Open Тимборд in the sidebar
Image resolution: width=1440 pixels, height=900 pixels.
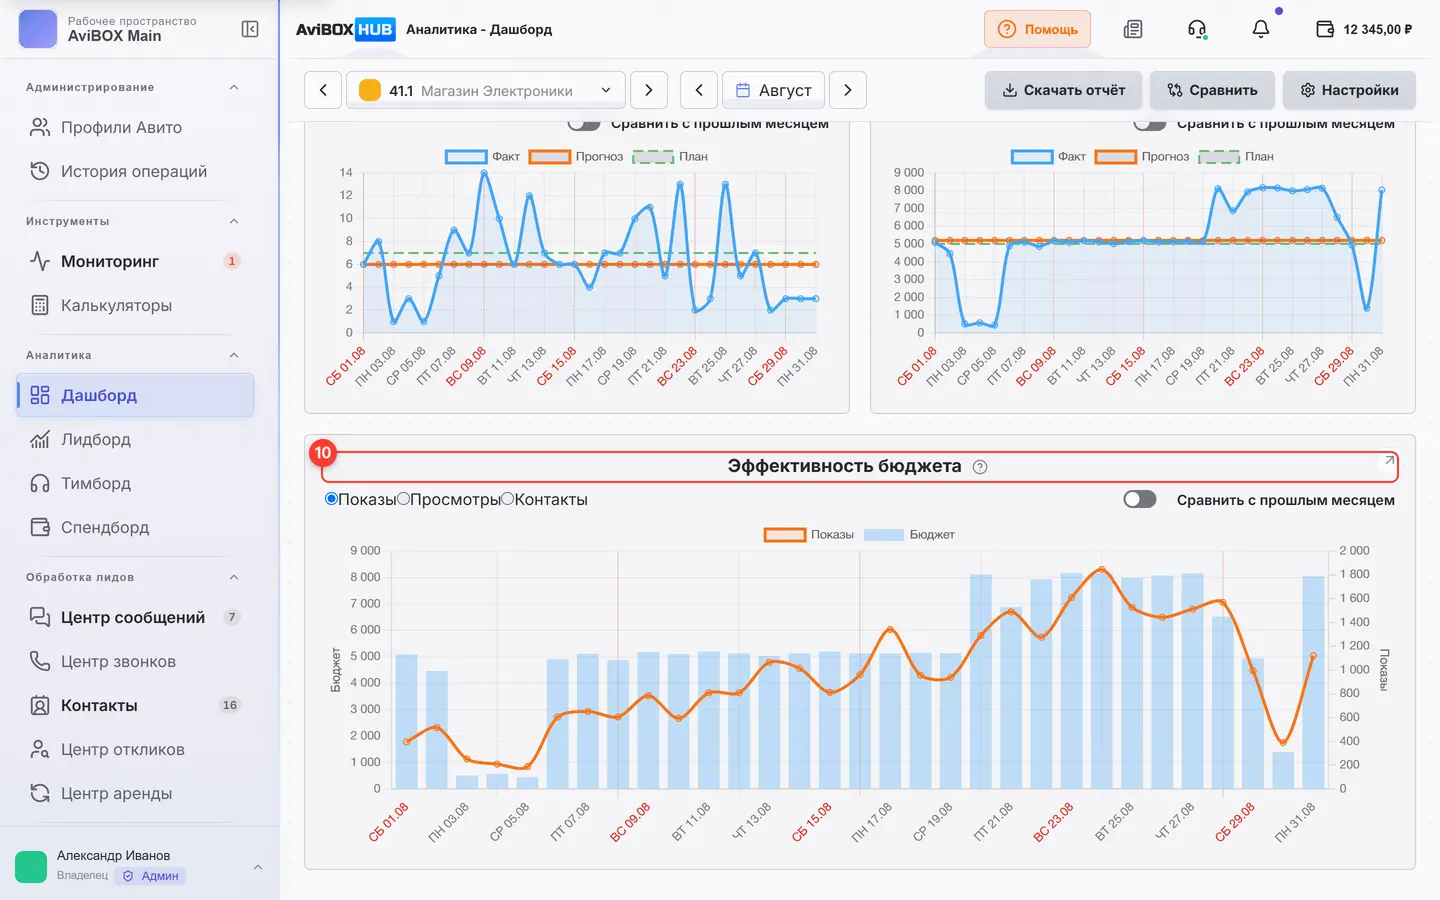(135, 483)
